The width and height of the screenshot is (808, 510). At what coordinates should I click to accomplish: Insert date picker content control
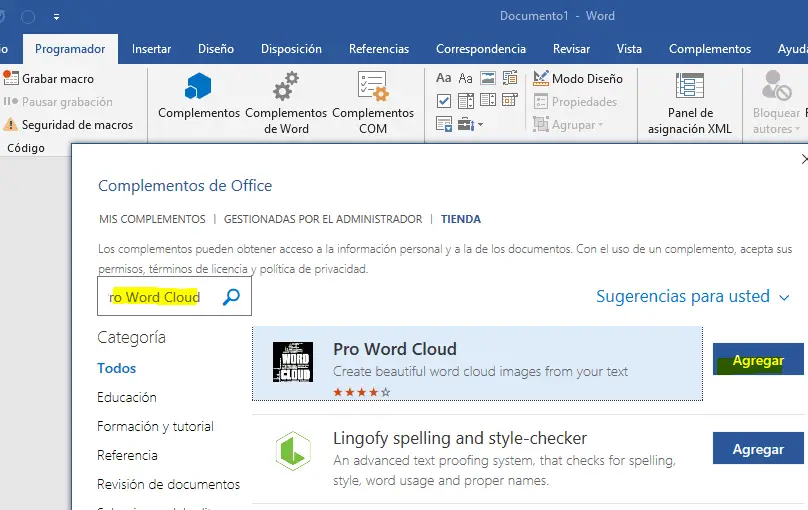(510, 100)
